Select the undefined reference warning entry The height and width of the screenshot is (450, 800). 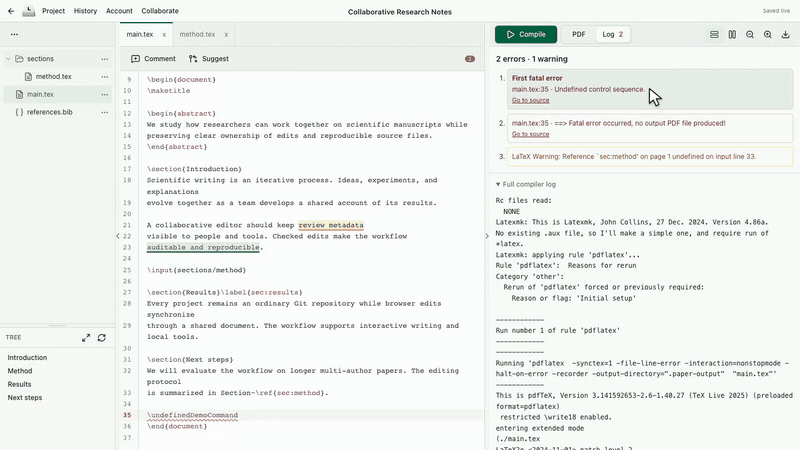tap(649, 157)
